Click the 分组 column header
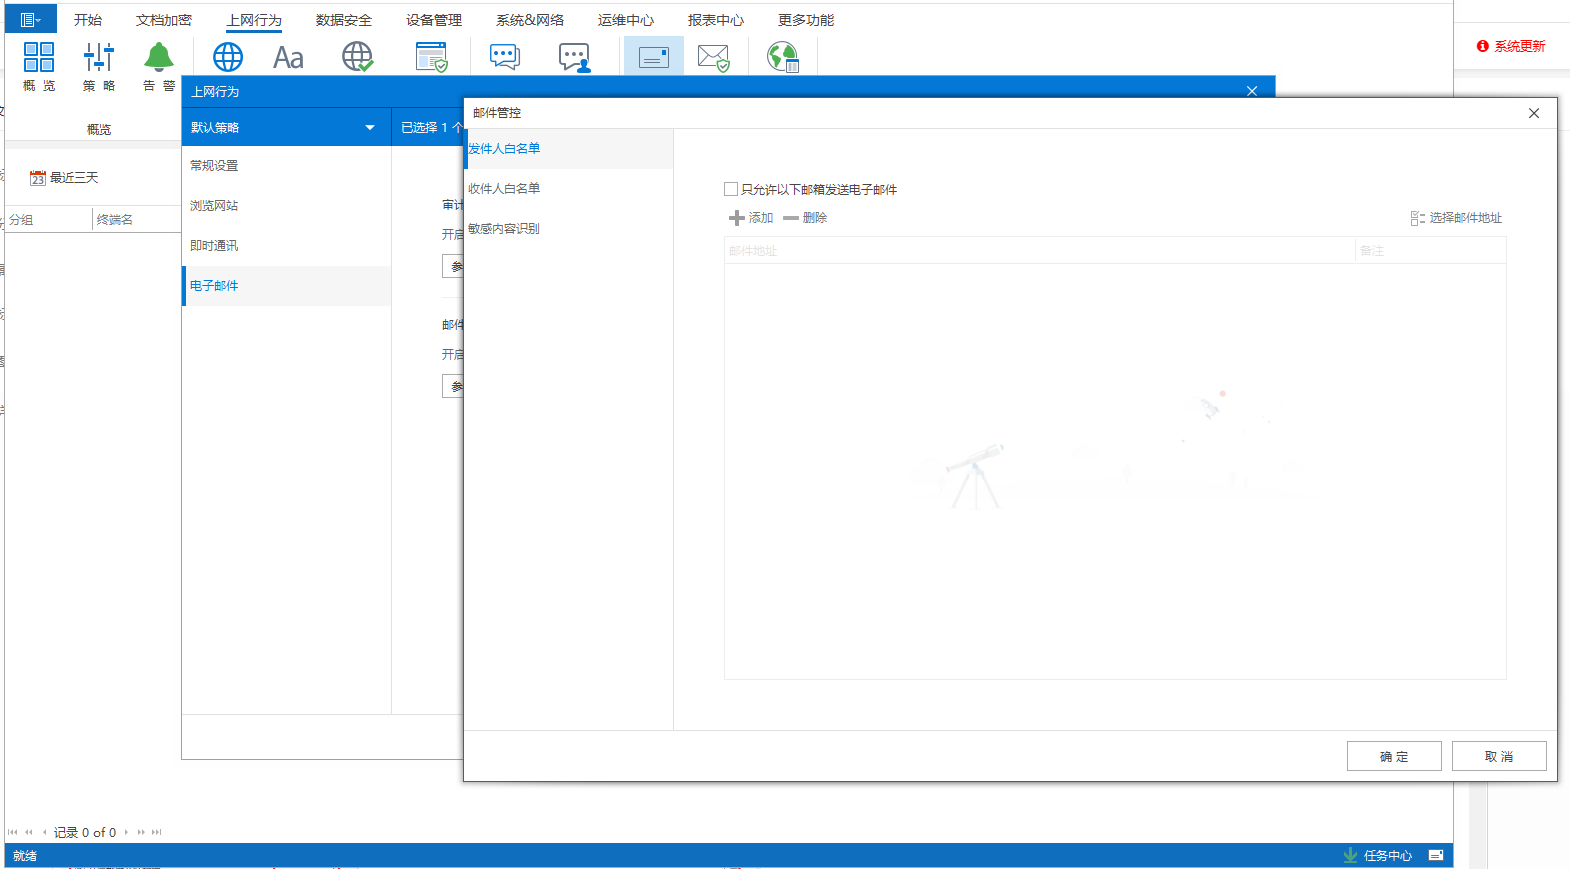 [49, 220]
